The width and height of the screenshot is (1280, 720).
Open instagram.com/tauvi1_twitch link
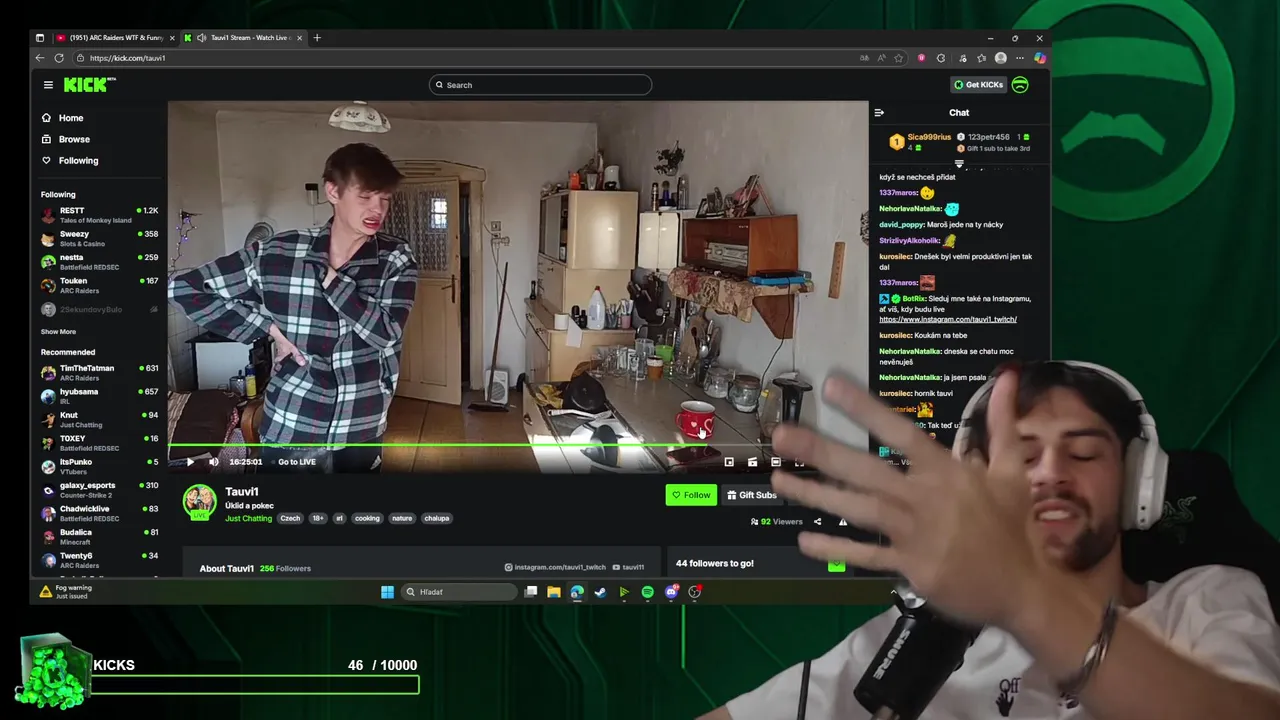coord(556,567)
